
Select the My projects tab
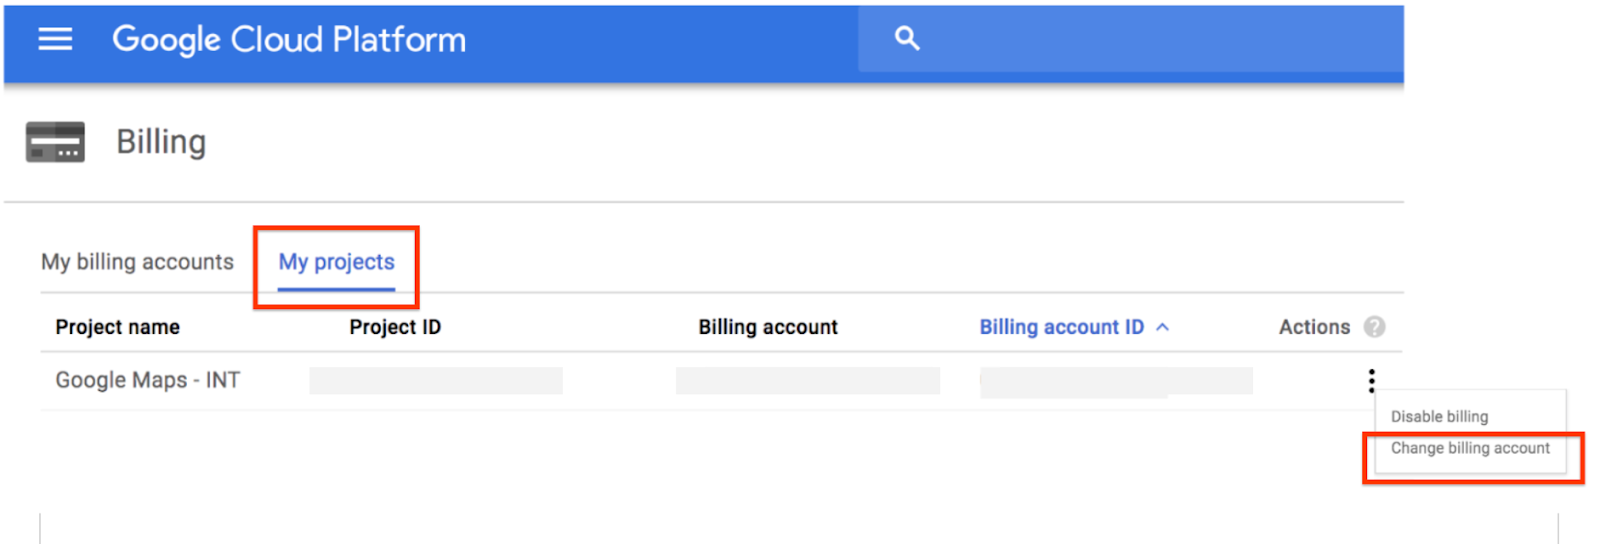click(336, 262)
